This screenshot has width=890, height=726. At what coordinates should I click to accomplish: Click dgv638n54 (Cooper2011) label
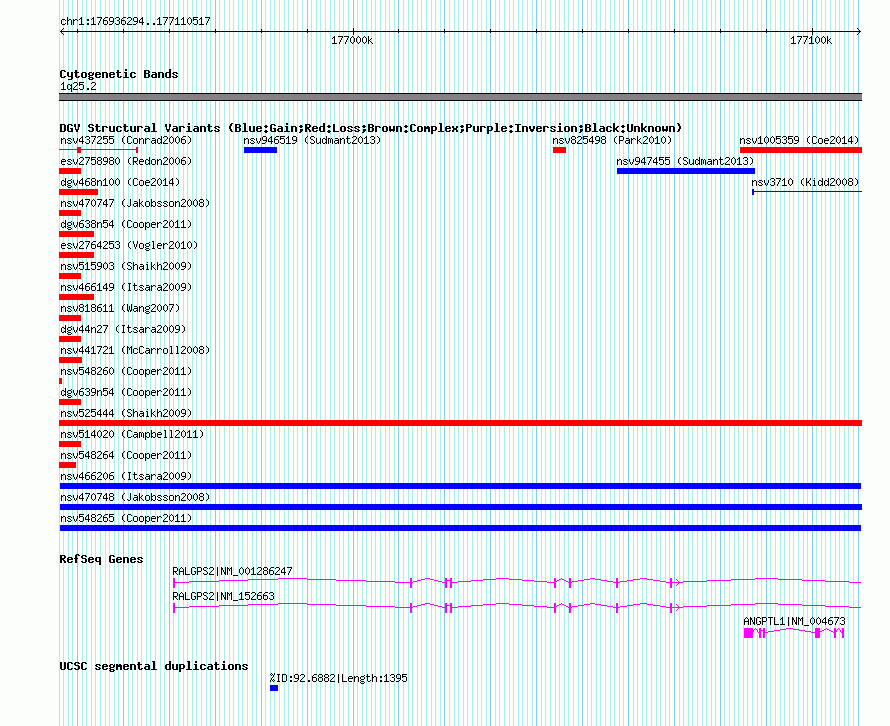(126, 224)
